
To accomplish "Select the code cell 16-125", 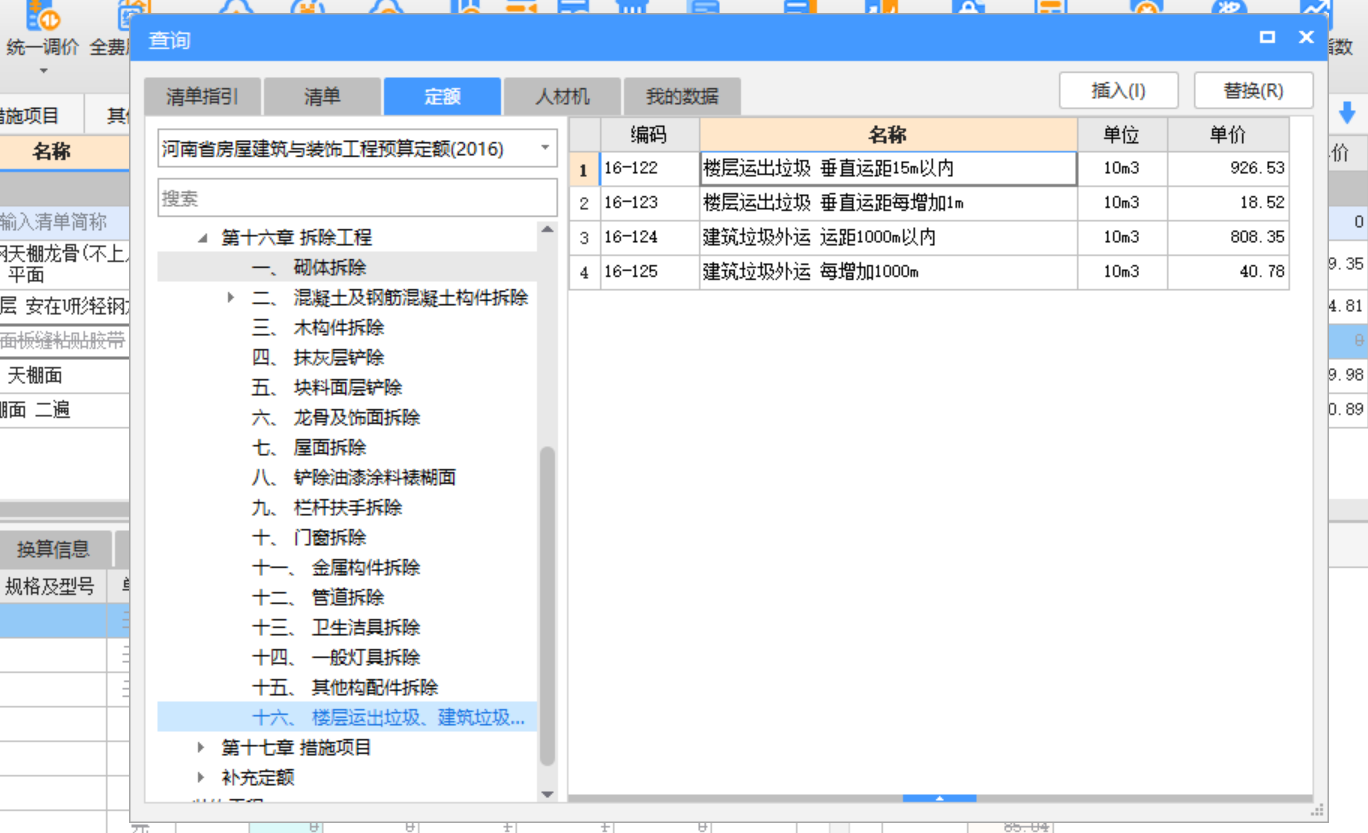I will pyautogui.click(x=649, y=272).
